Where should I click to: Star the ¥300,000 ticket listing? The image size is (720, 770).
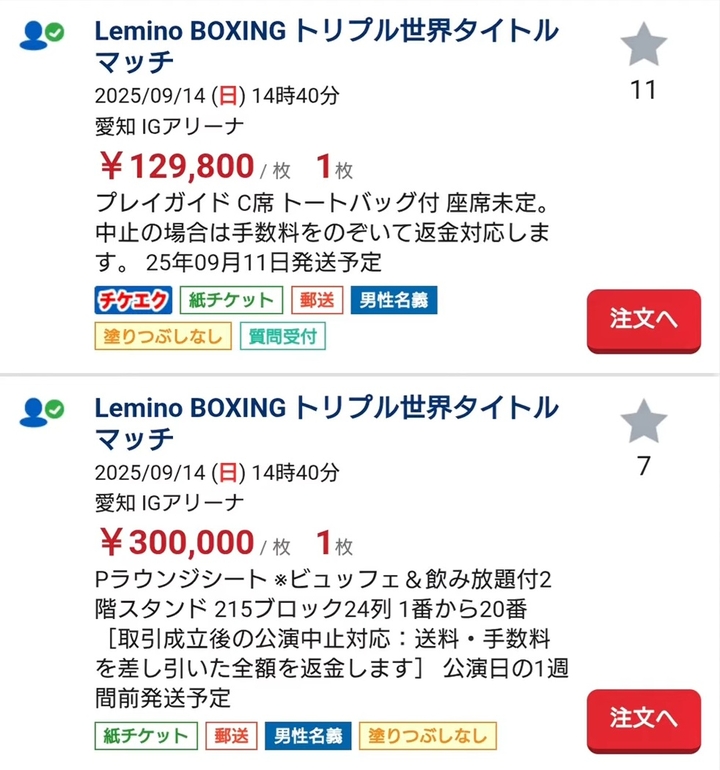(x=643, y=421)
